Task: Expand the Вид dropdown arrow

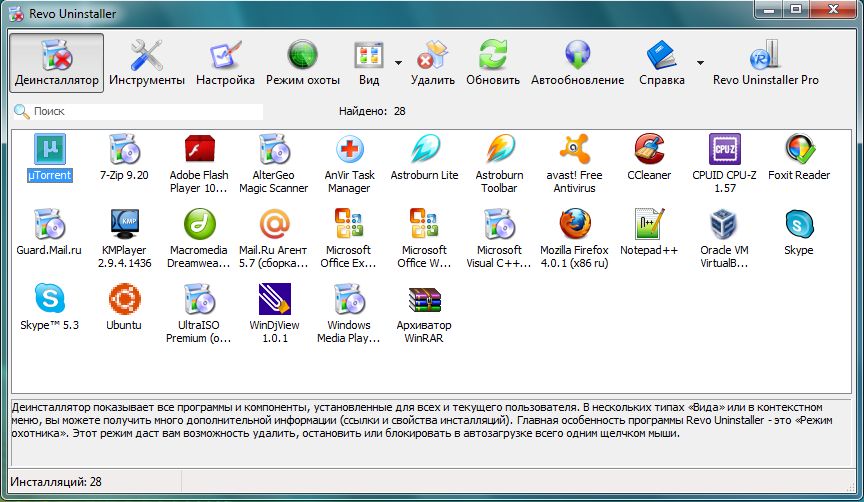Action: coord(398,63)
